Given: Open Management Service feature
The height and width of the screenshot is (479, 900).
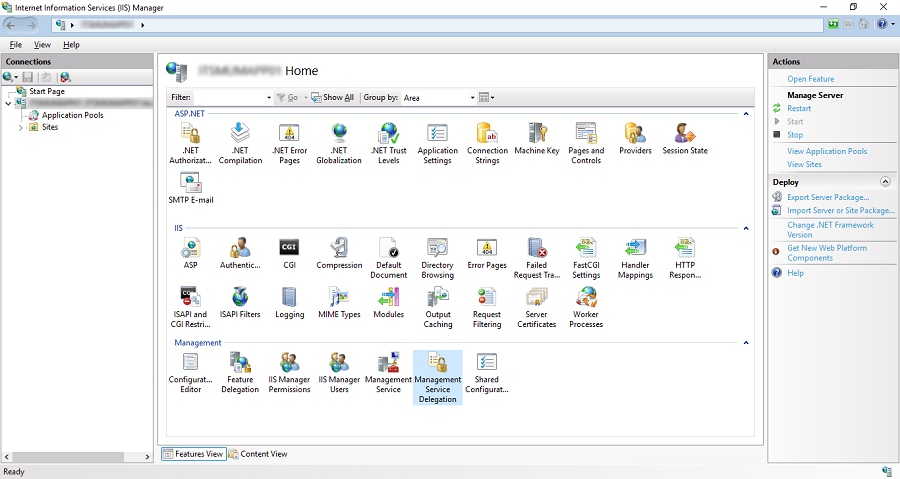Looking at the screenshot, I should point(389,372).
